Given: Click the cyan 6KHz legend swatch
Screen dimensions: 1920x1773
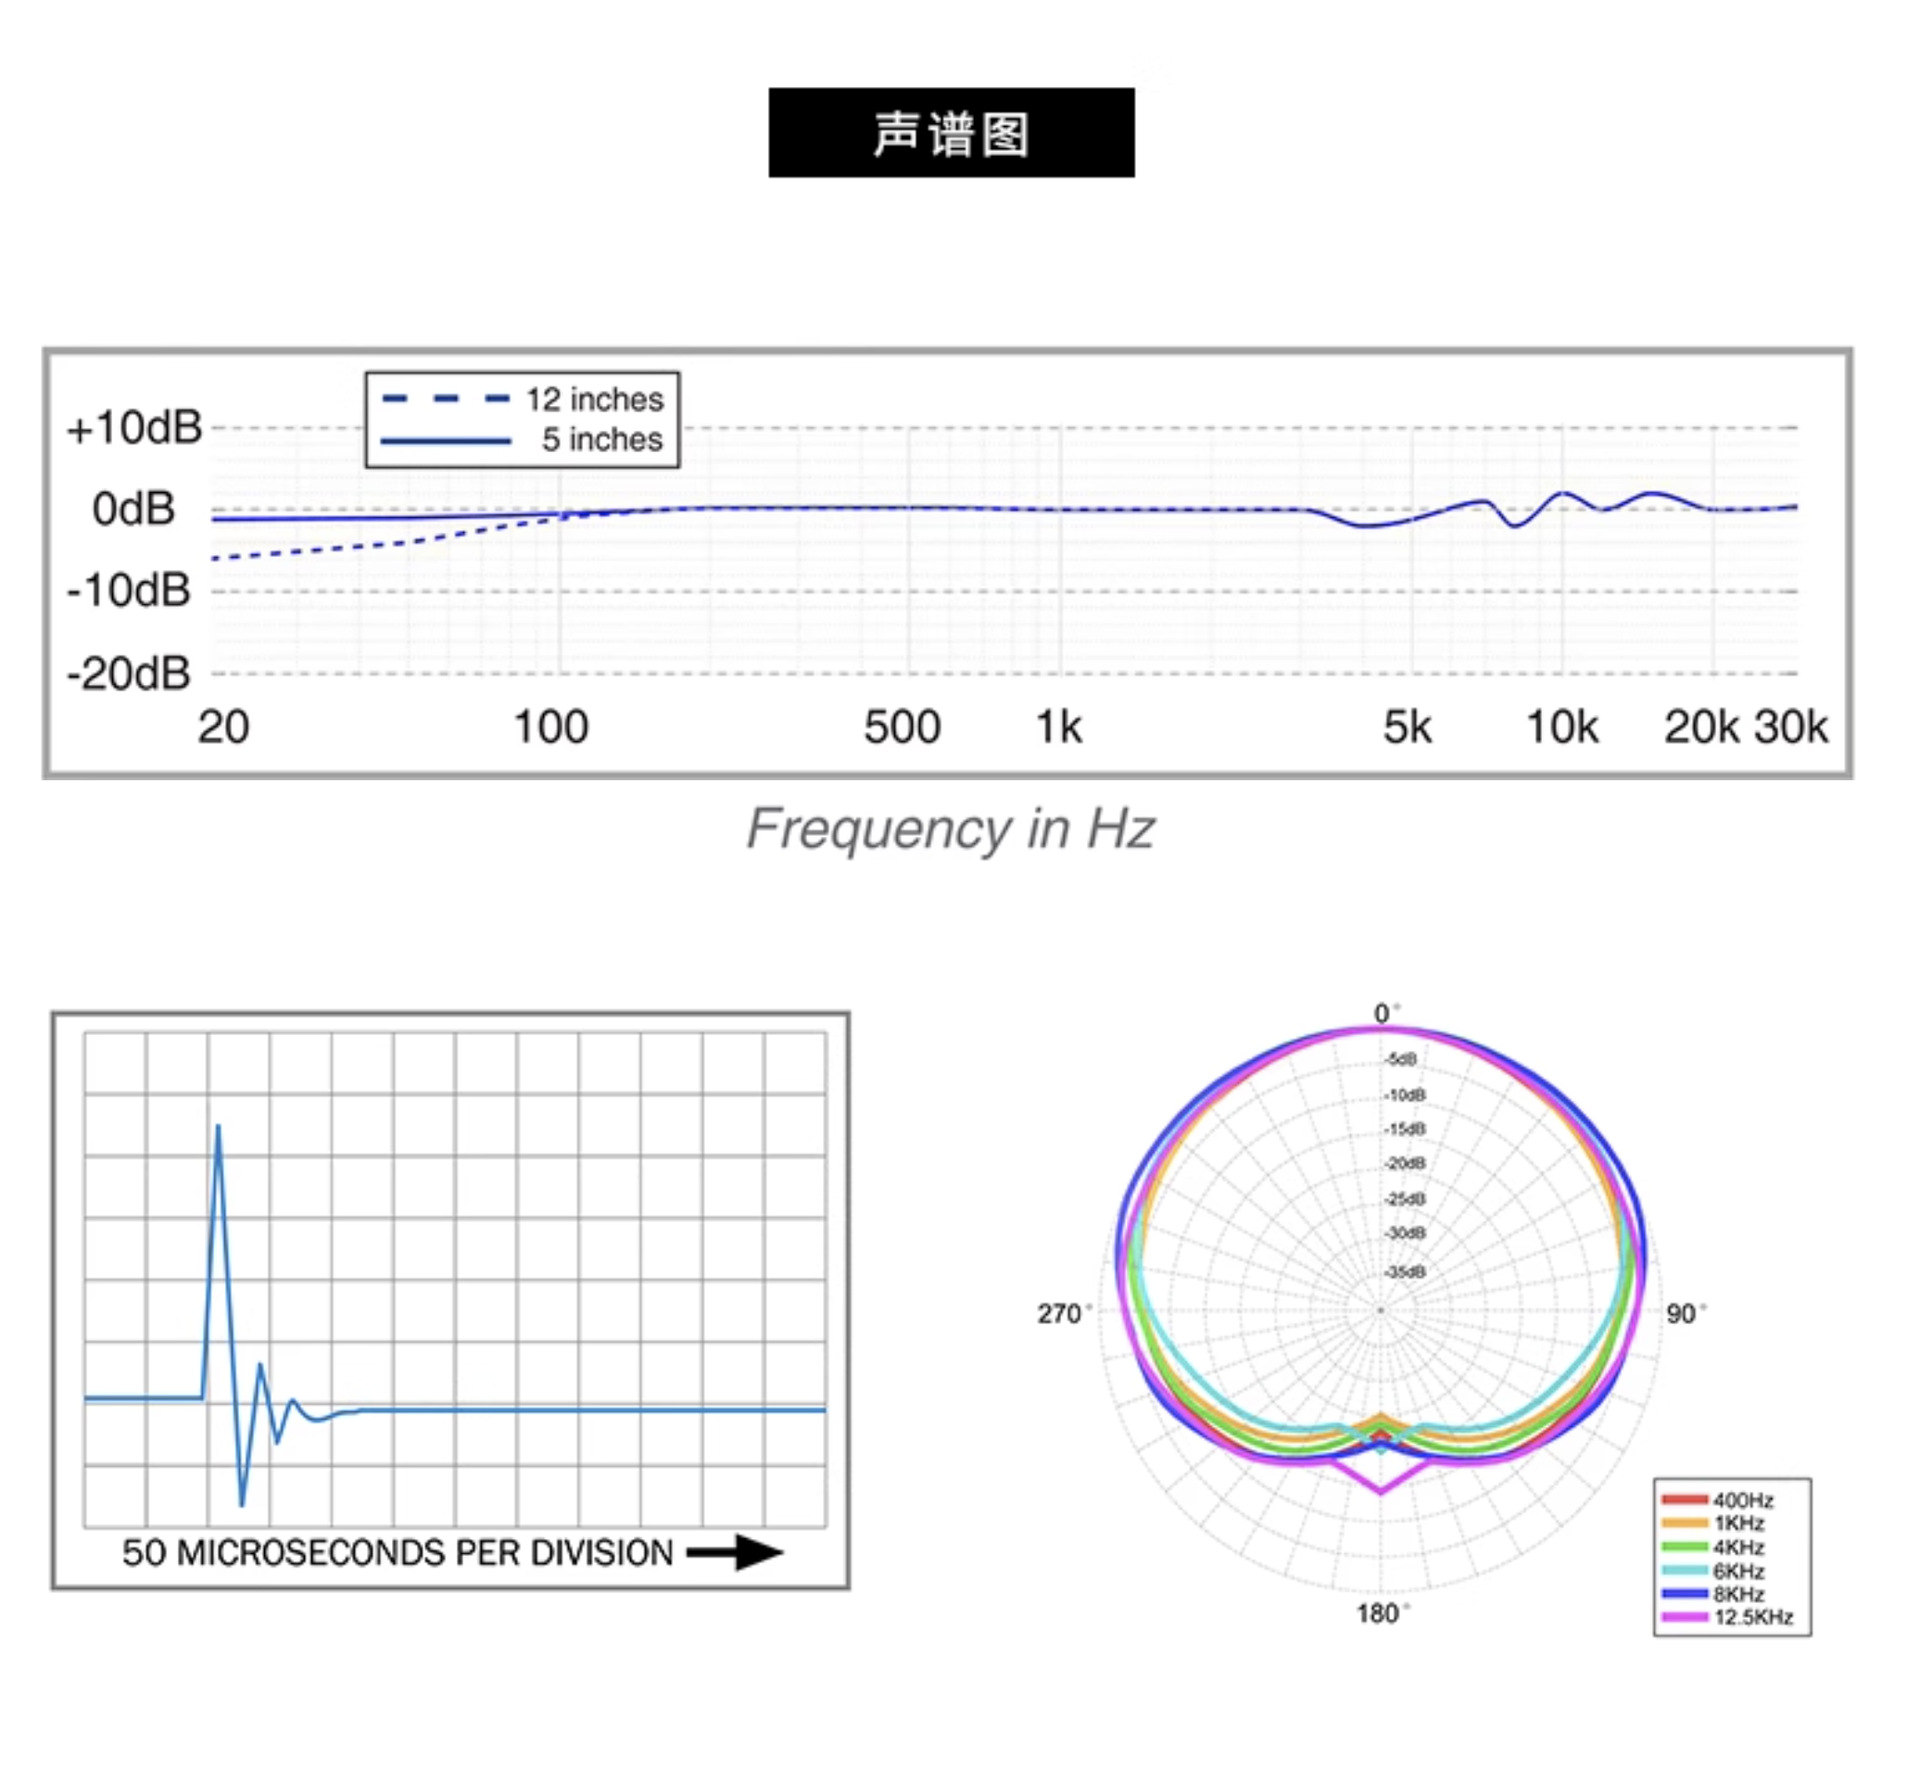Looking at the screenshot, I should point(1683,1570).
